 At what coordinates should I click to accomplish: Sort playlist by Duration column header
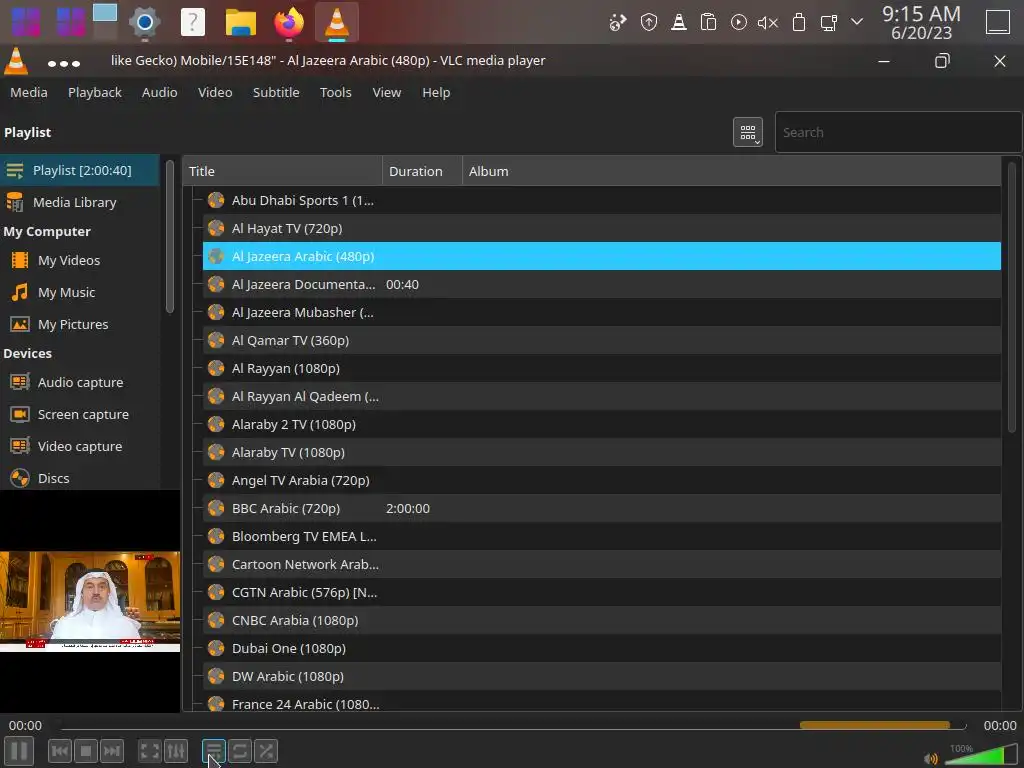423,171
